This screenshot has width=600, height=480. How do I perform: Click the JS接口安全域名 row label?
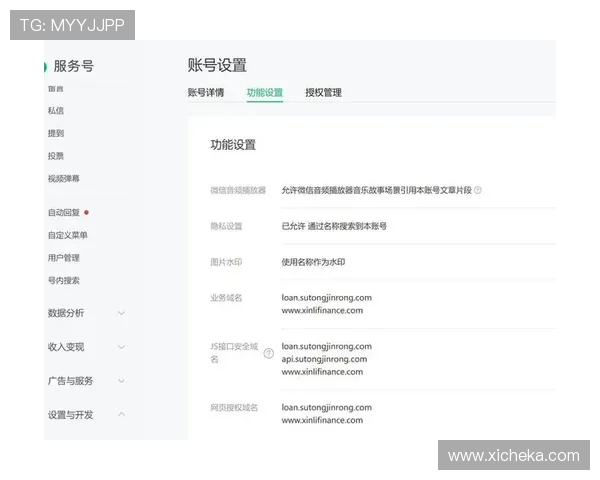point(234,353)
